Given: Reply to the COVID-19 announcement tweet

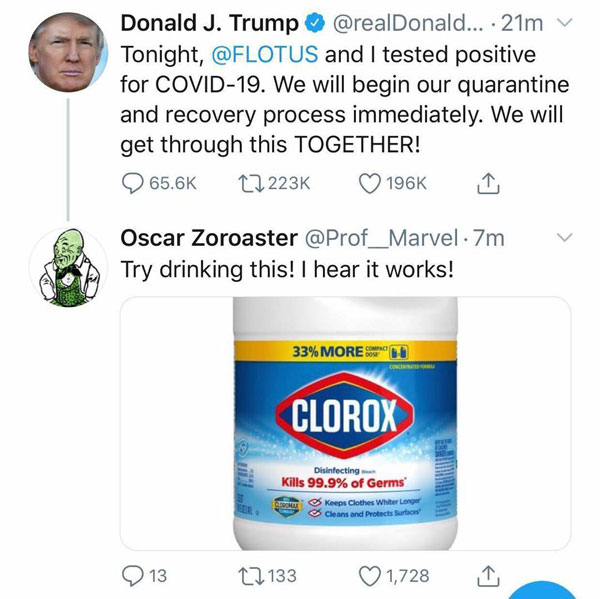Looking at the screenshot, I should point(133,183).
